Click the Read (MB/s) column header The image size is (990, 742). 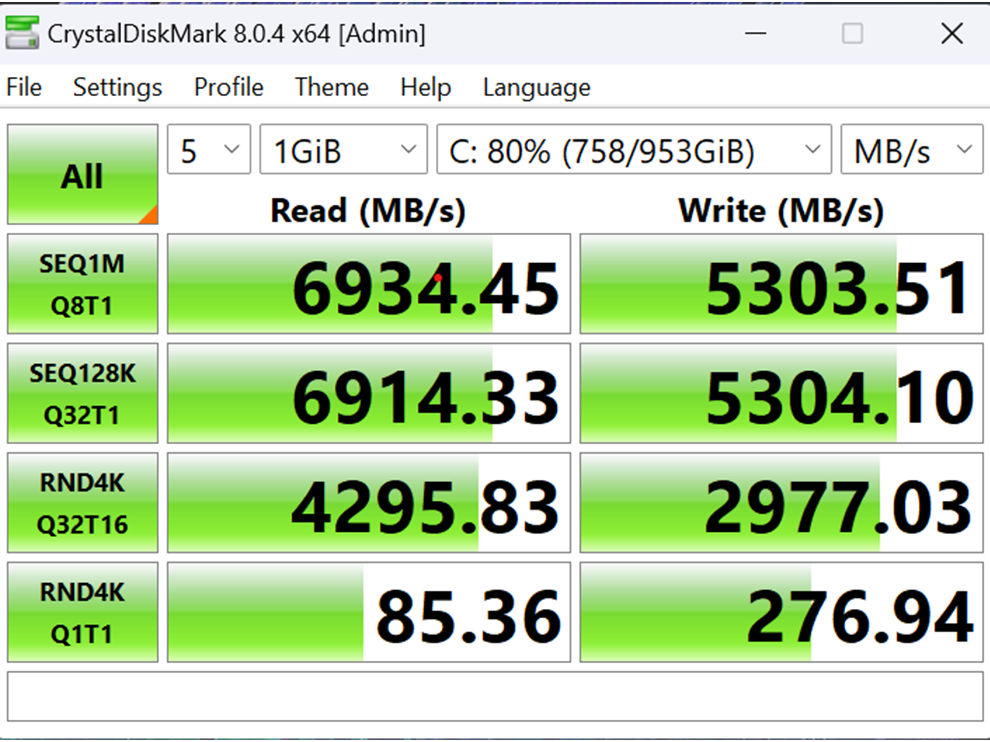pos(368,211)
